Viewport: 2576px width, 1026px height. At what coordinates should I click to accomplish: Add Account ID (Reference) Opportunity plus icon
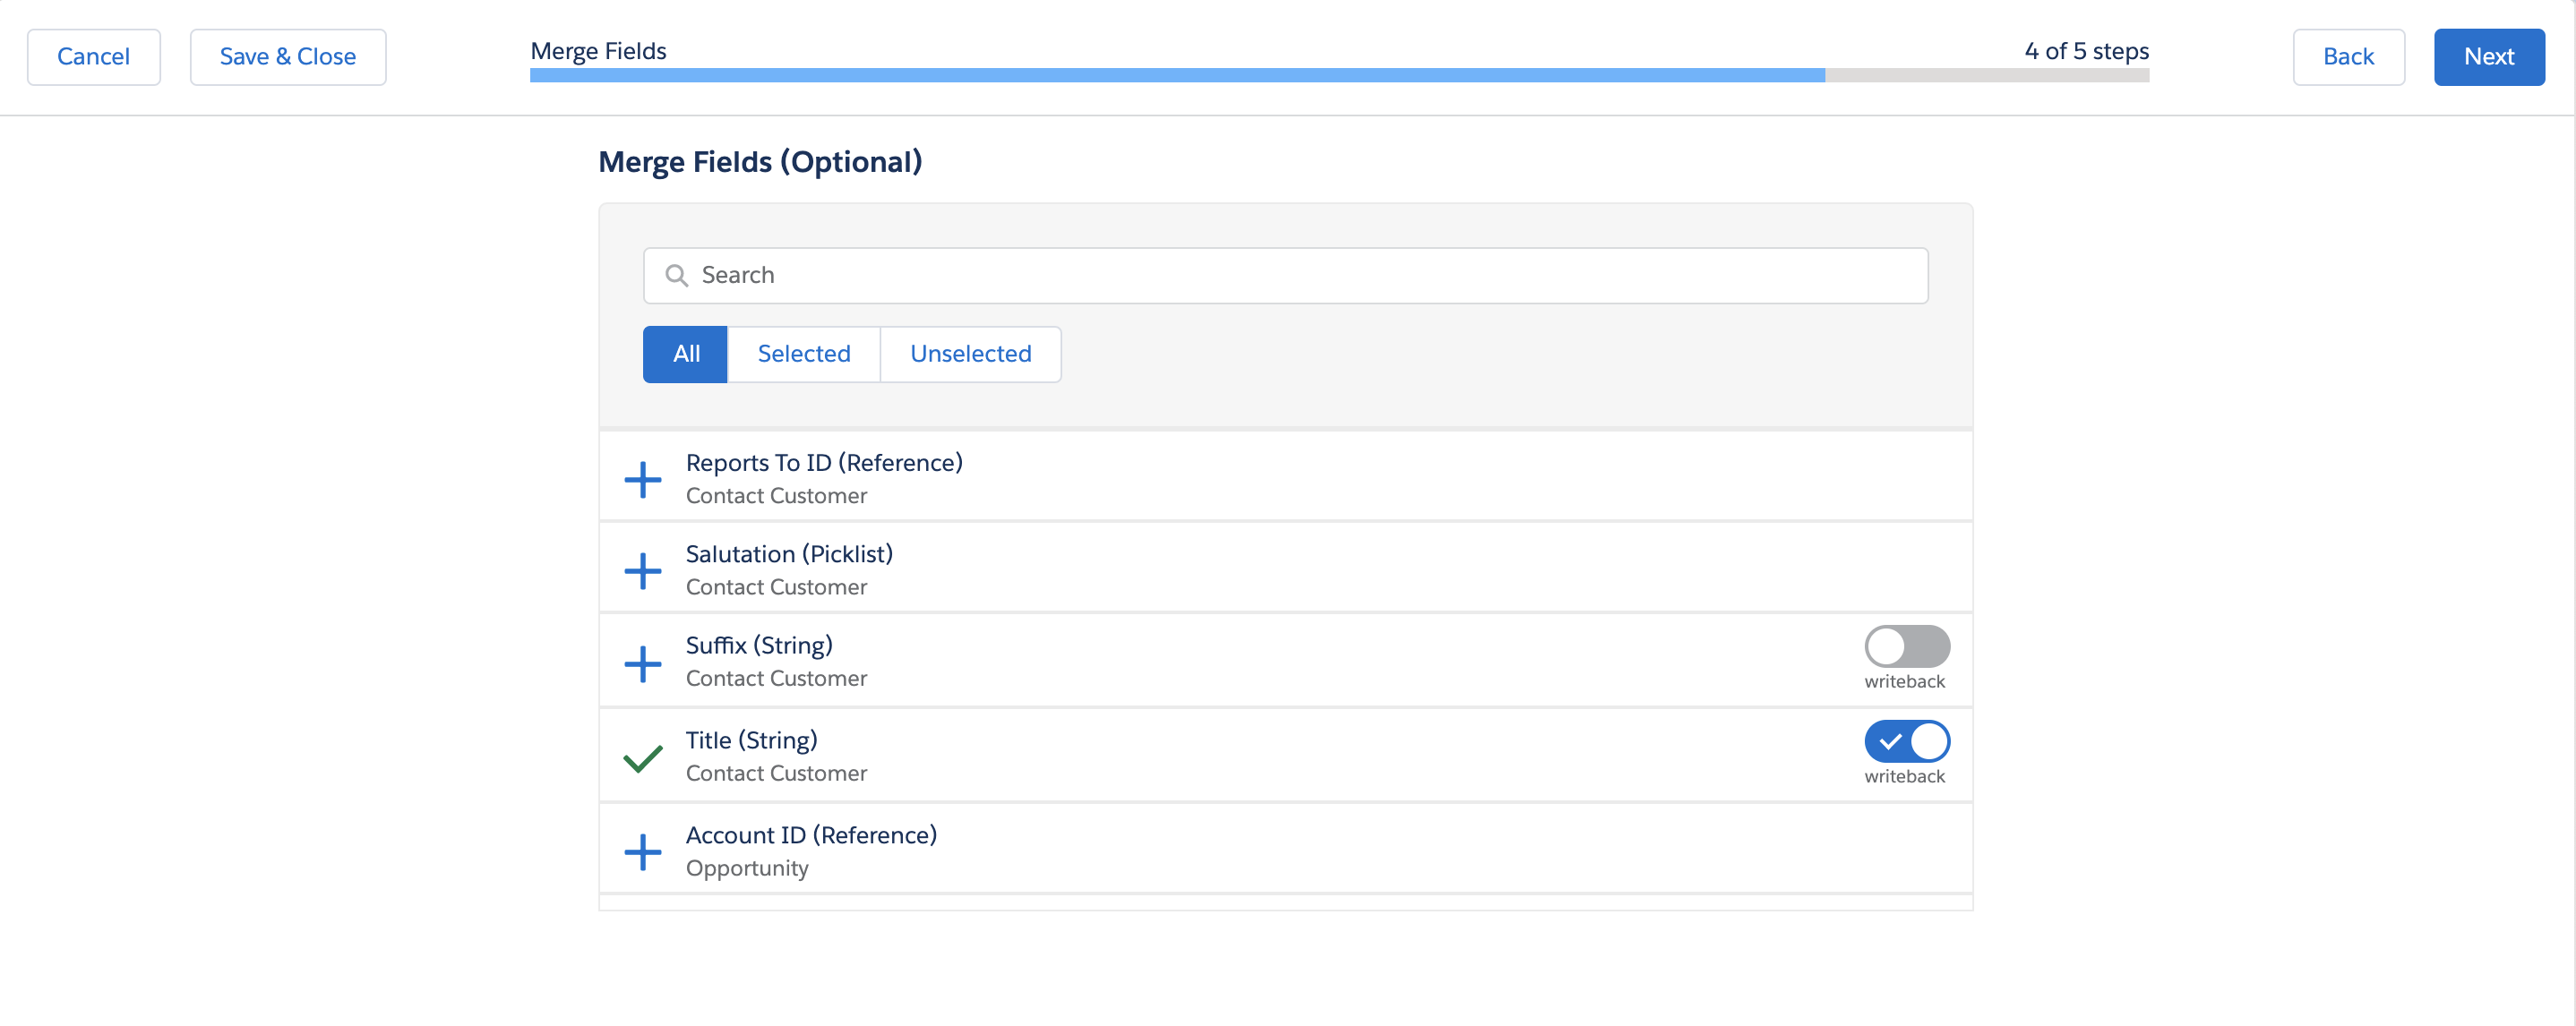642,851
